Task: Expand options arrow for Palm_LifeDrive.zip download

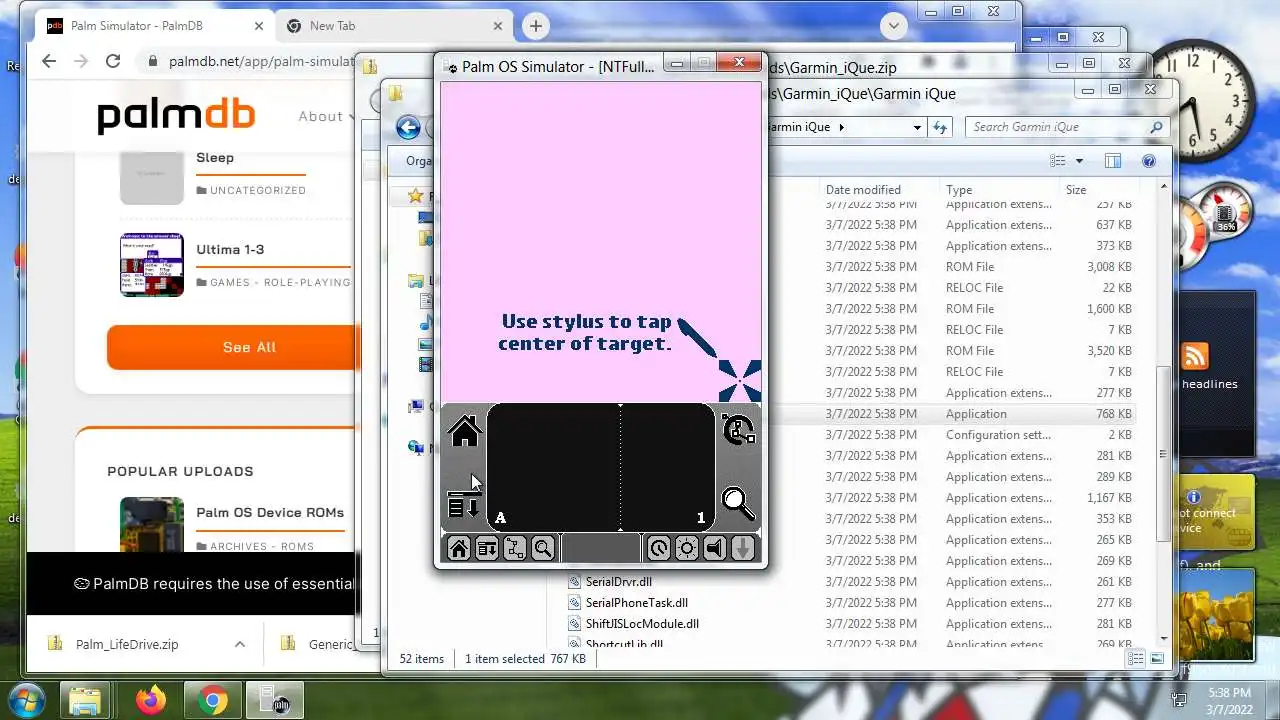Action: (x=240, y=644)
